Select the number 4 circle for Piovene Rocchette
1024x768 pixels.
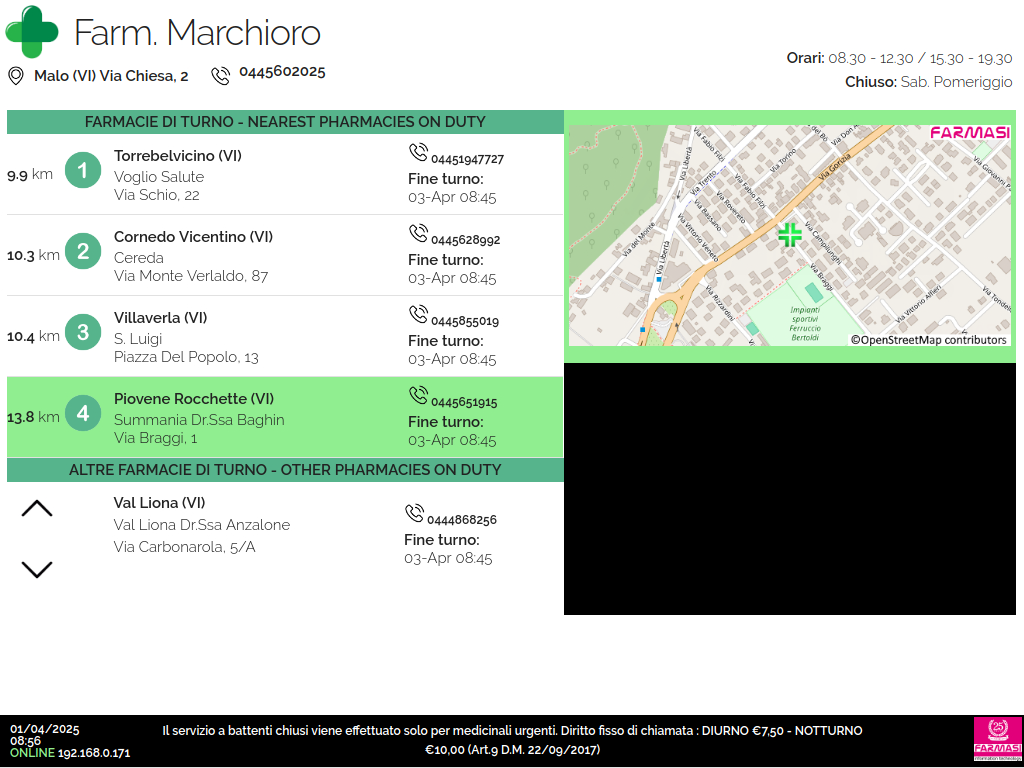click(83, 413)
